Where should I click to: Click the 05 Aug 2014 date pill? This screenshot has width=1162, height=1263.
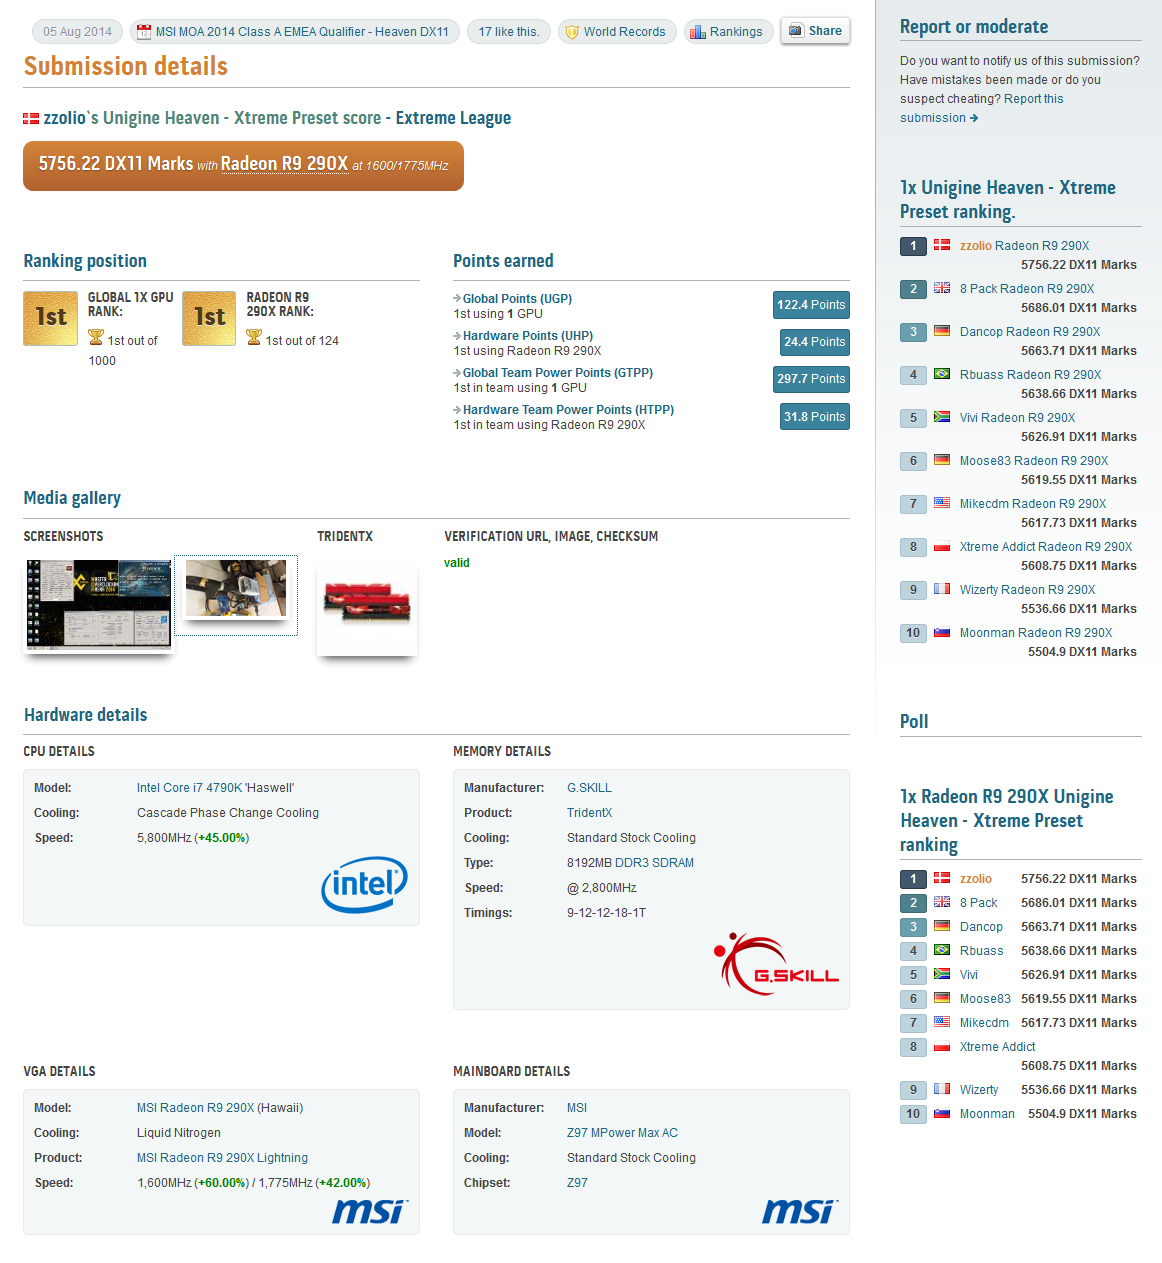tap(77, 32)
